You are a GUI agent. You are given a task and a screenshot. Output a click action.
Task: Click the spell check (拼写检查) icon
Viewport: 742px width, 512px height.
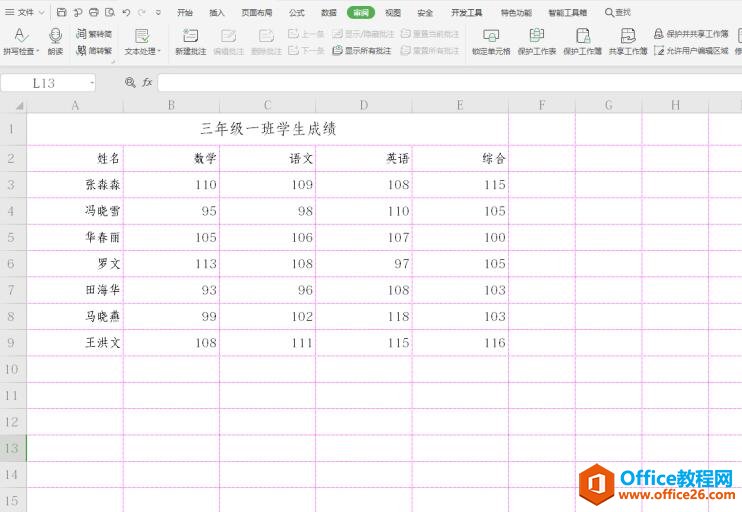tap(21, 35)
